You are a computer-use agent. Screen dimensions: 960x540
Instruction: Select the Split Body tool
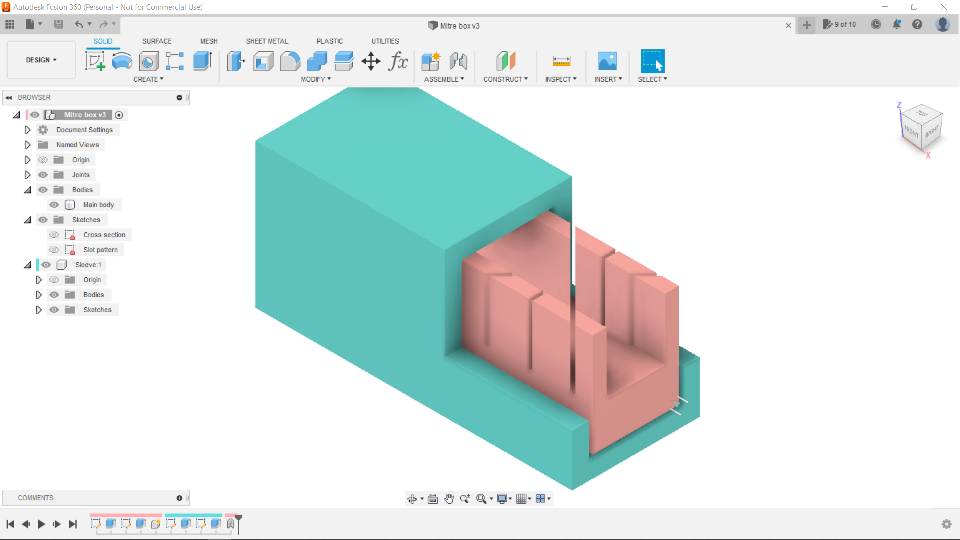click(343, 61)
